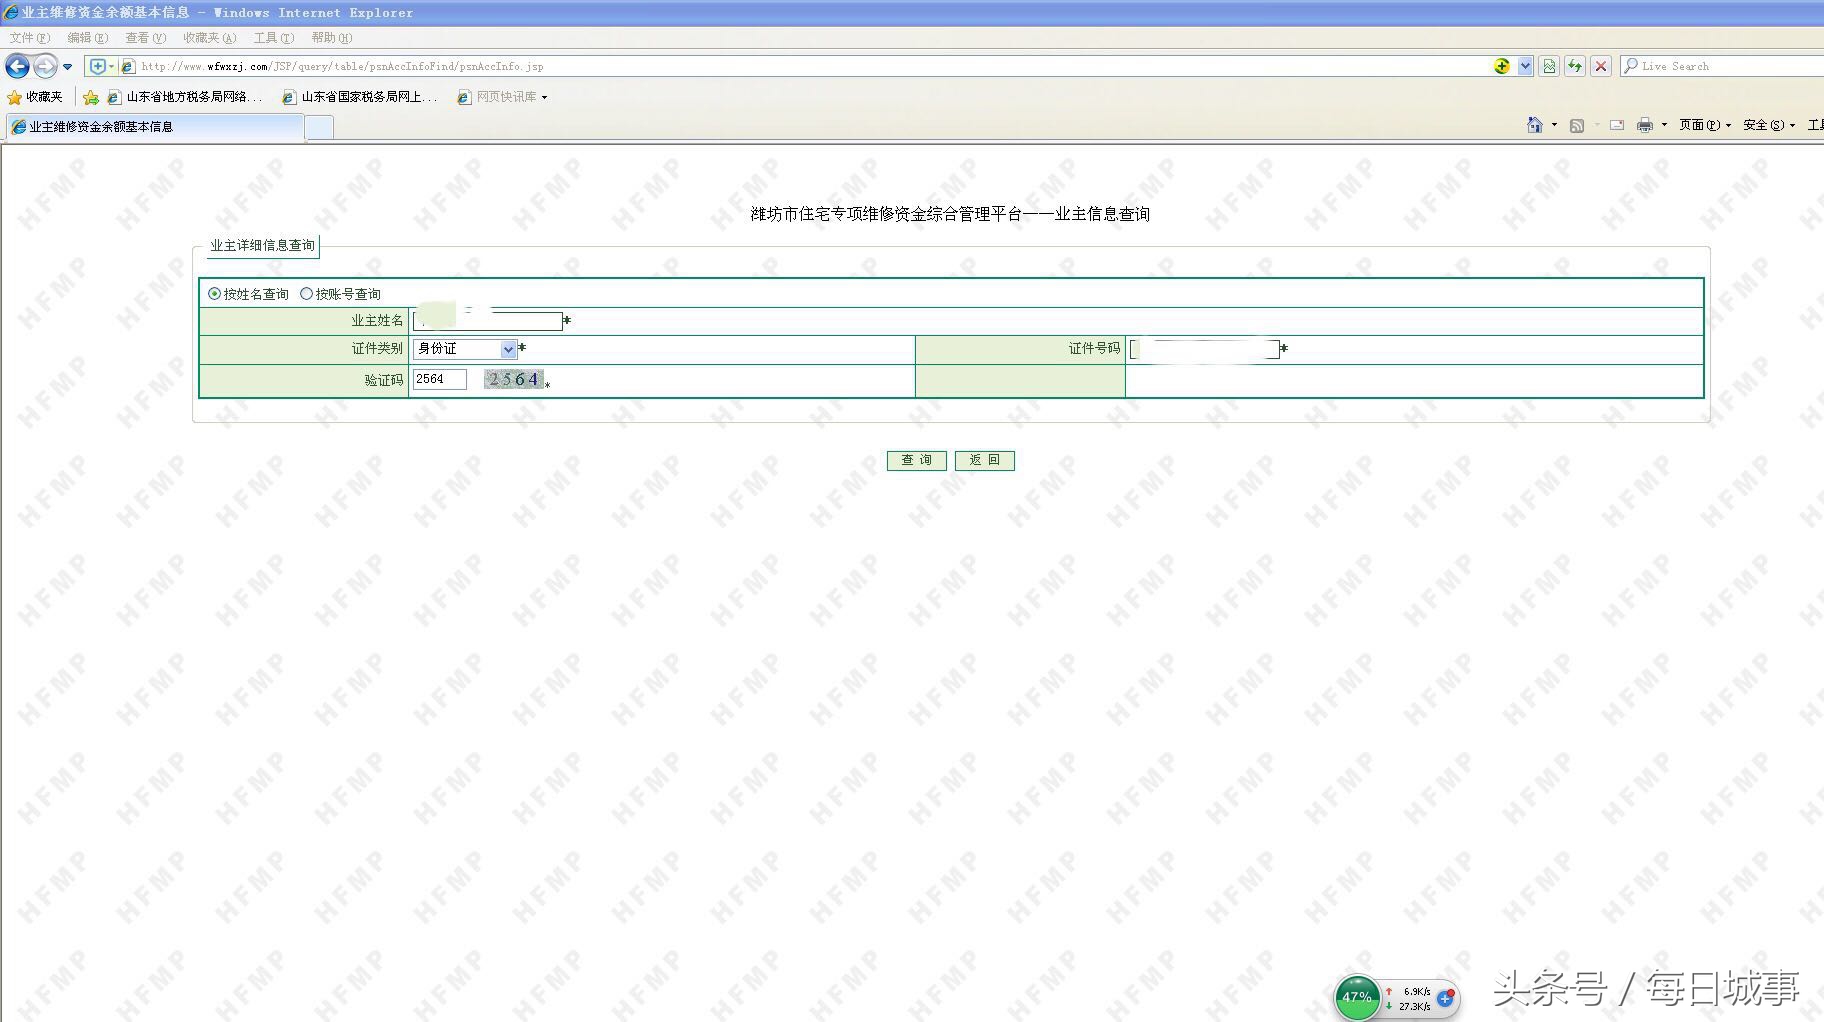Open the recent pages dropdown arrow

tap(67, 67)
